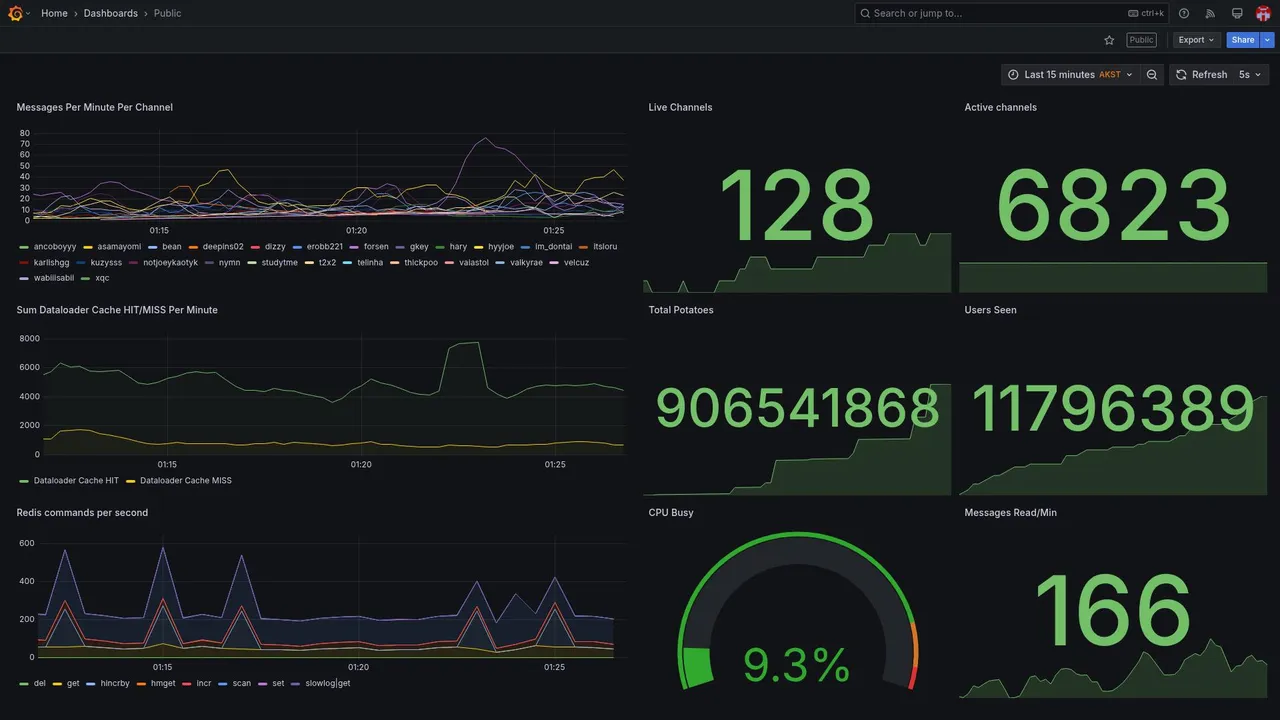This screenshot has width=1280, height=720.
Task: Click the forsen legend color swatch
Action: 354,247
